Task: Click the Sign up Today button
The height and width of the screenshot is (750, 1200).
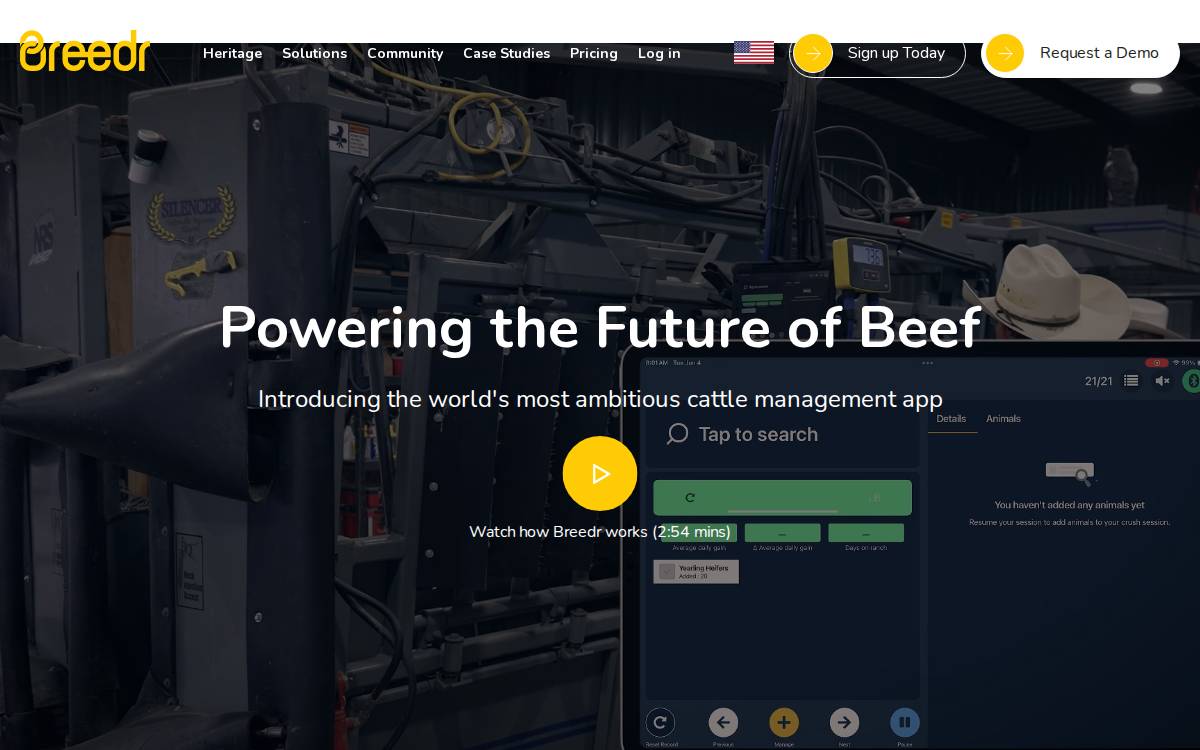Action: pos(877,54)
